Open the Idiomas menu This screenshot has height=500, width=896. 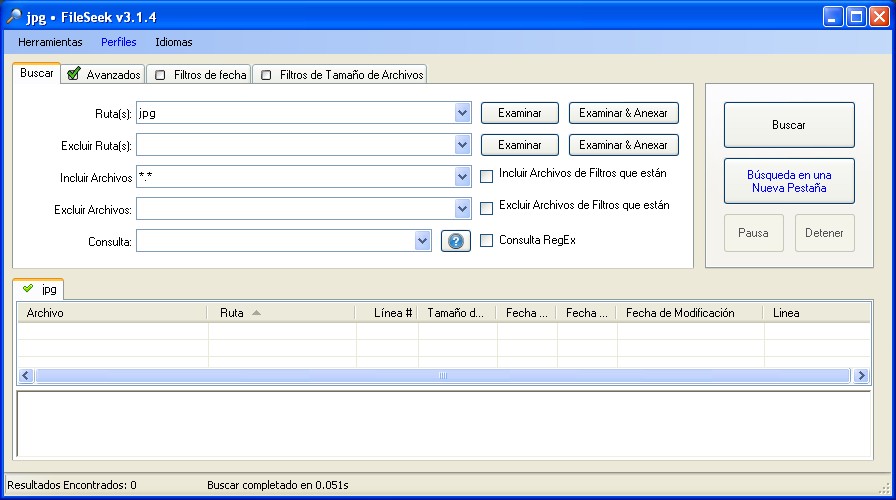pos(174,42)
